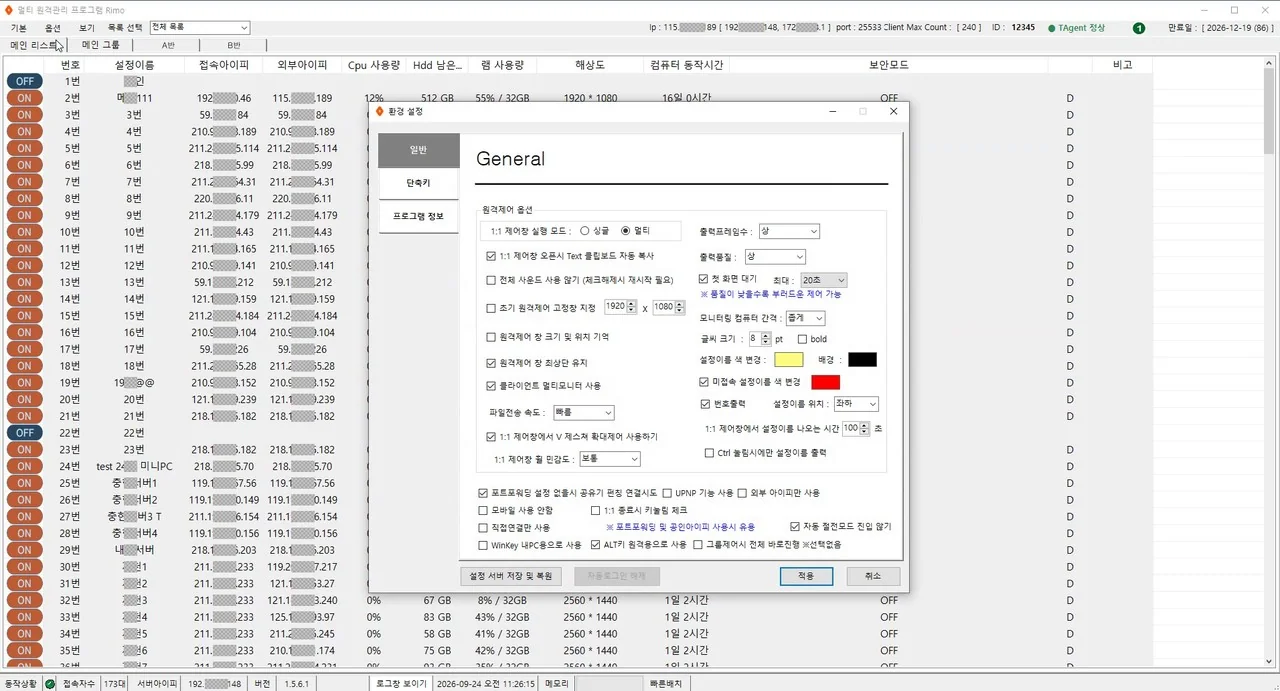This screenshot has width=1280, height=691.
Task: Open the 파일전송 속도 dropdown
Action: click(x=583, y=412)
